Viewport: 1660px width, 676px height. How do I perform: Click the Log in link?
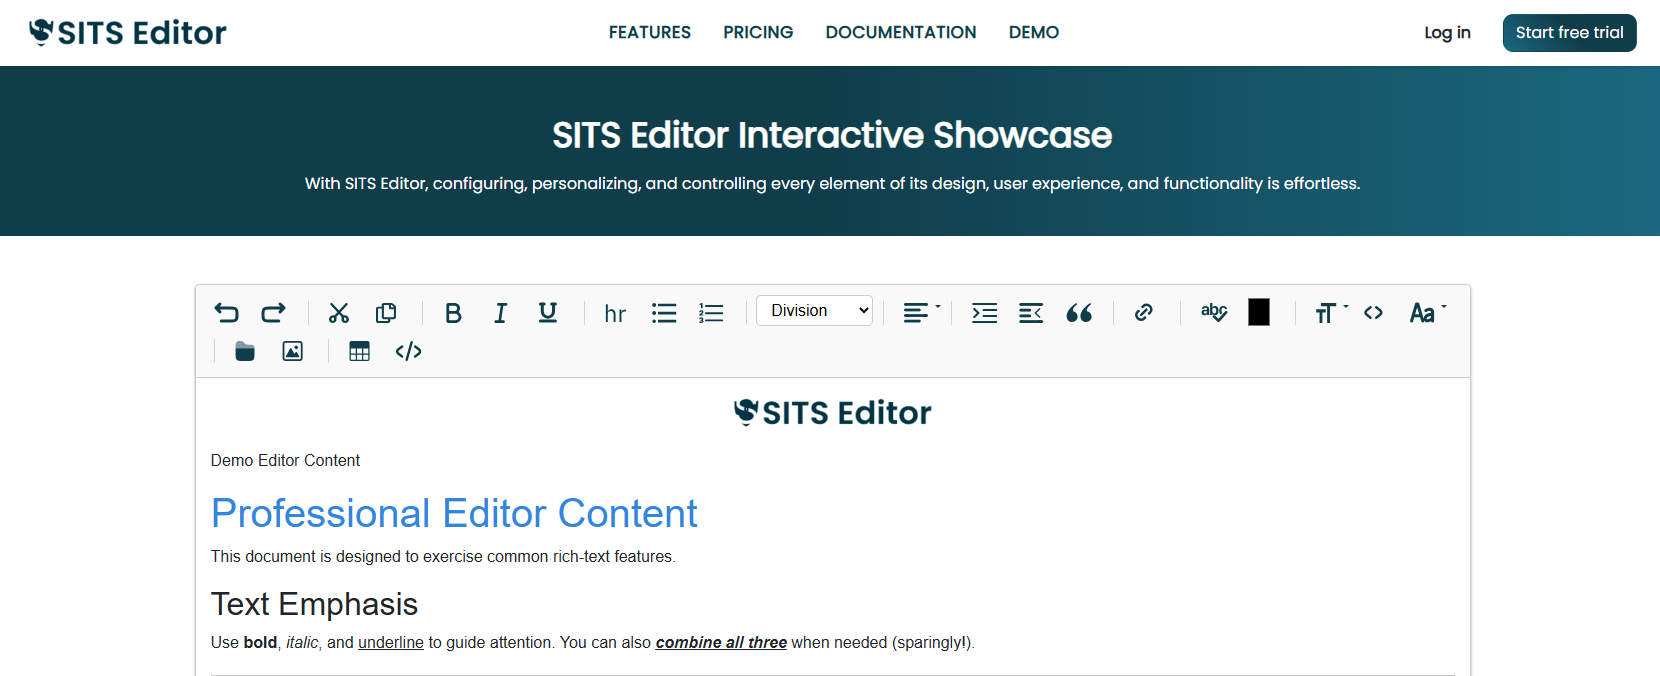tap(1447, 33)
